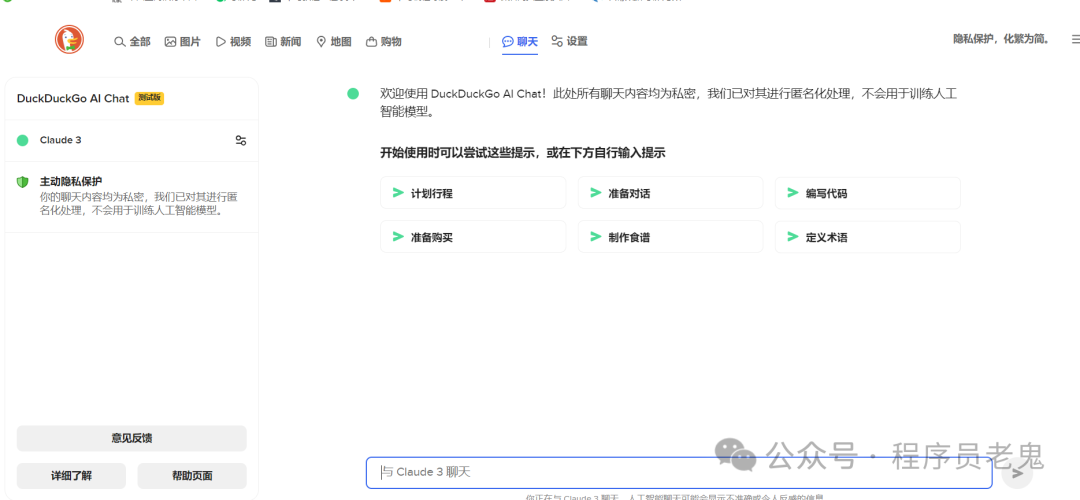This screenshot has width=1080, height=500.
Task: Choose the 计划行程 prompt suggestion
Action: 473,193
